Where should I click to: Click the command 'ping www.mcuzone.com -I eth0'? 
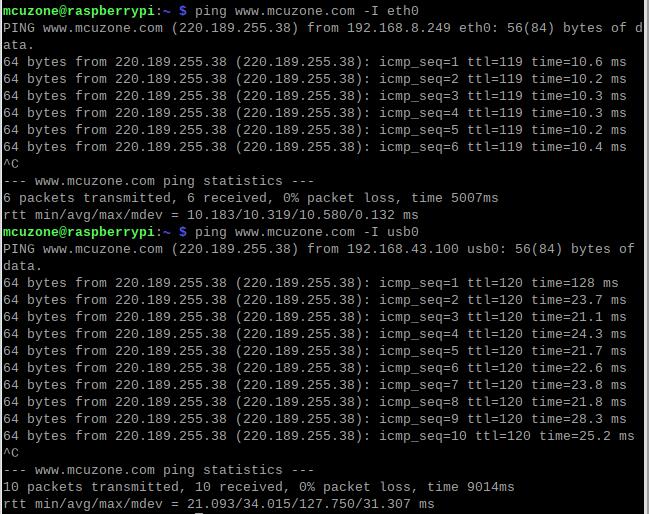click(x=306, y=11)
